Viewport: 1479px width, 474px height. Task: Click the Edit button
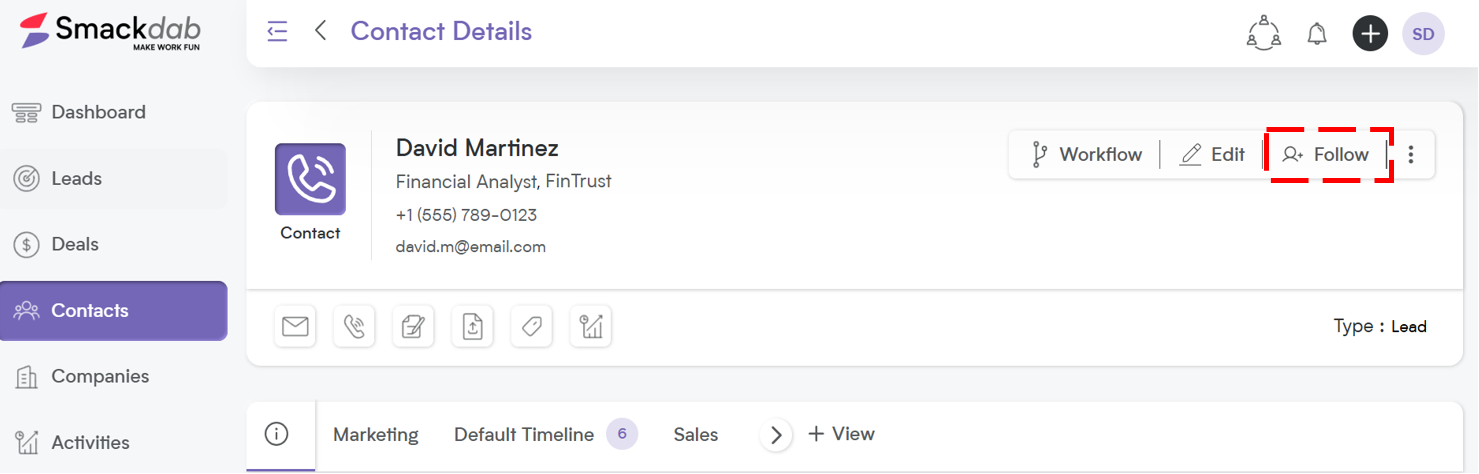pos(1213,154)
